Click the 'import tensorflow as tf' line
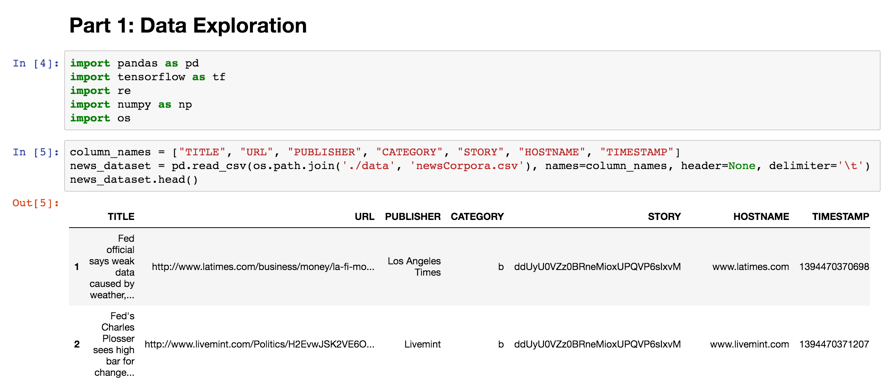Image resolution: width=887 pixels, height=383 pixels. (148, 76)
